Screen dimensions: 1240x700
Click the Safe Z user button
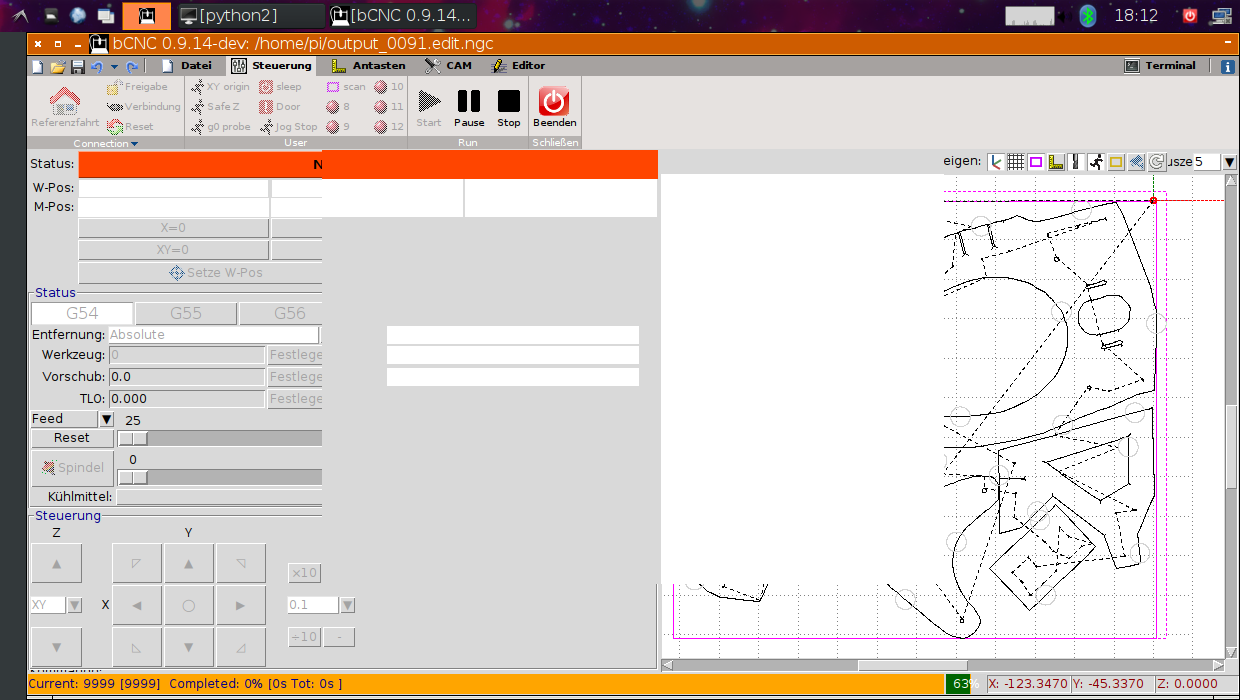click(215, 107)
